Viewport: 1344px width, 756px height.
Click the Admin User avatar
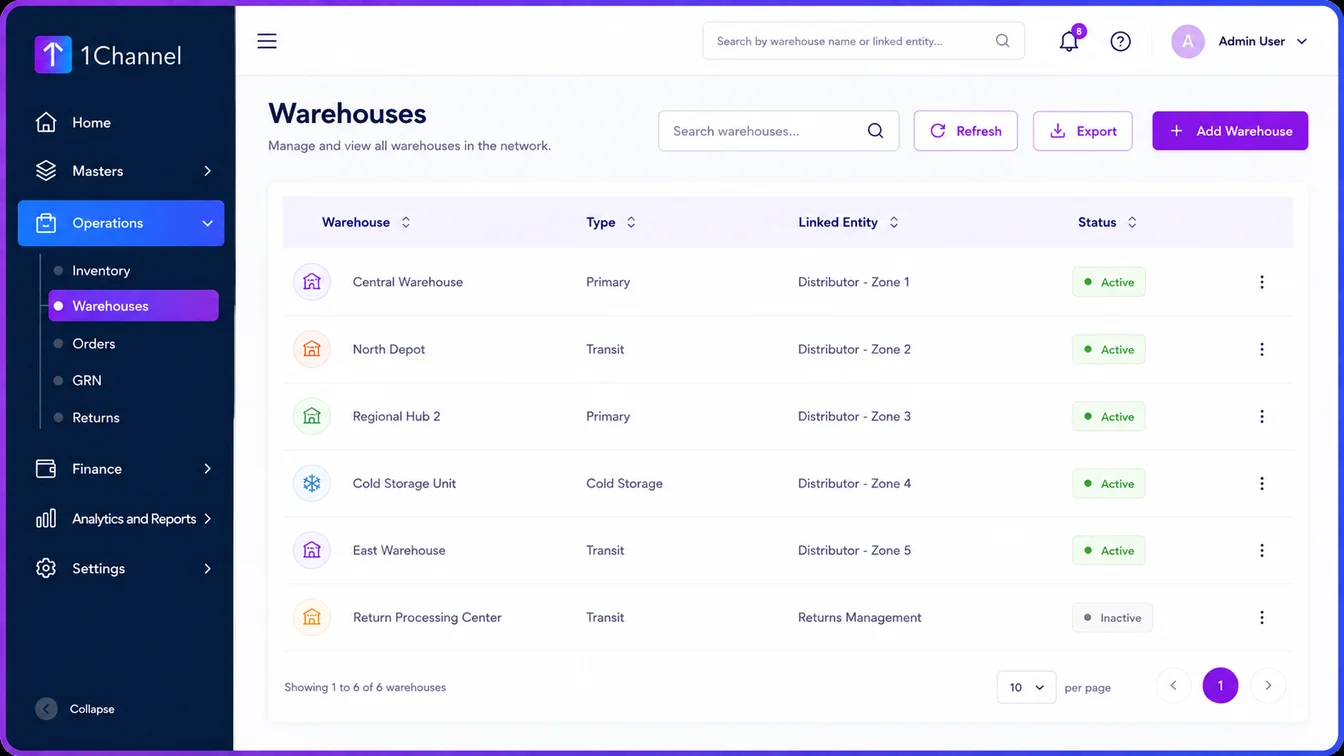pyautogui.click(x=1188, y=41)
